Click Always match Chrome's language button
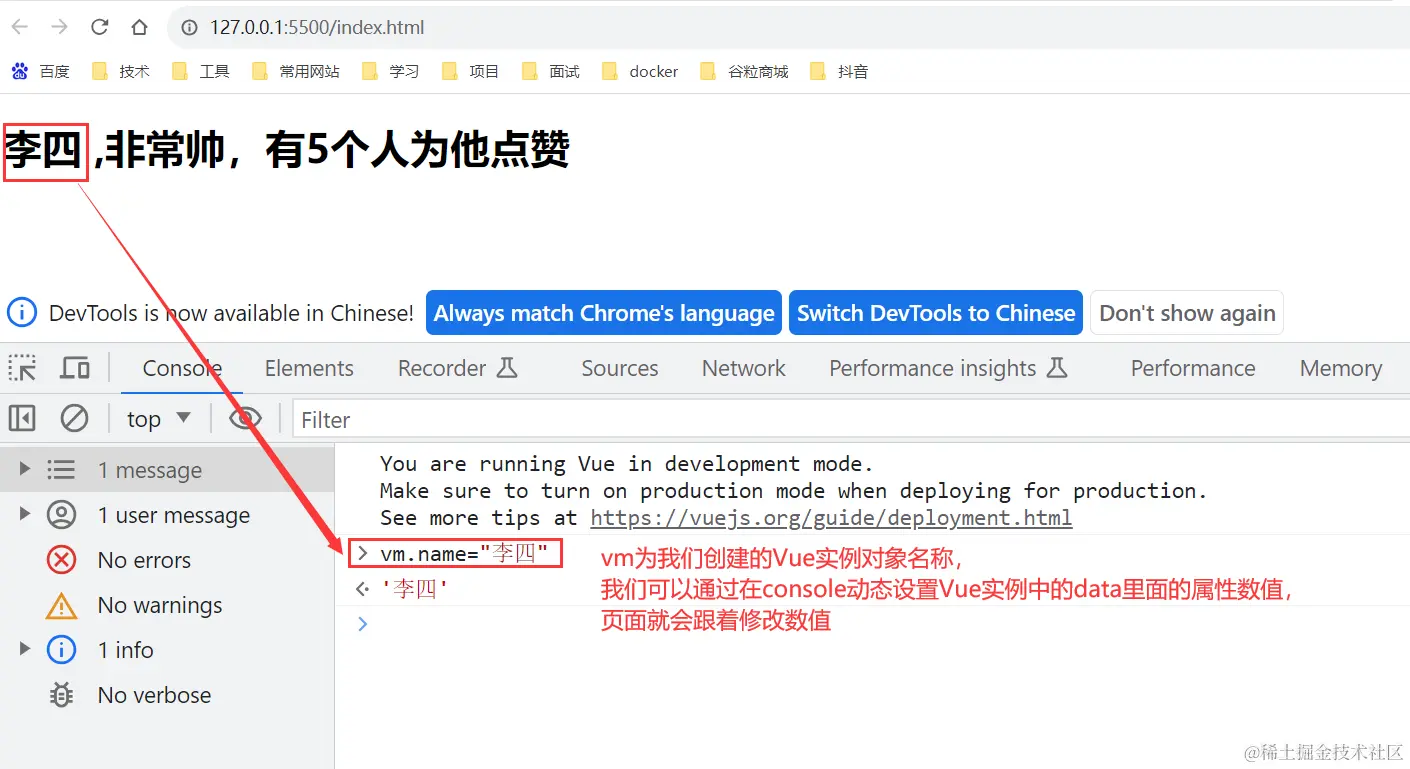 (x=604, y=313)
